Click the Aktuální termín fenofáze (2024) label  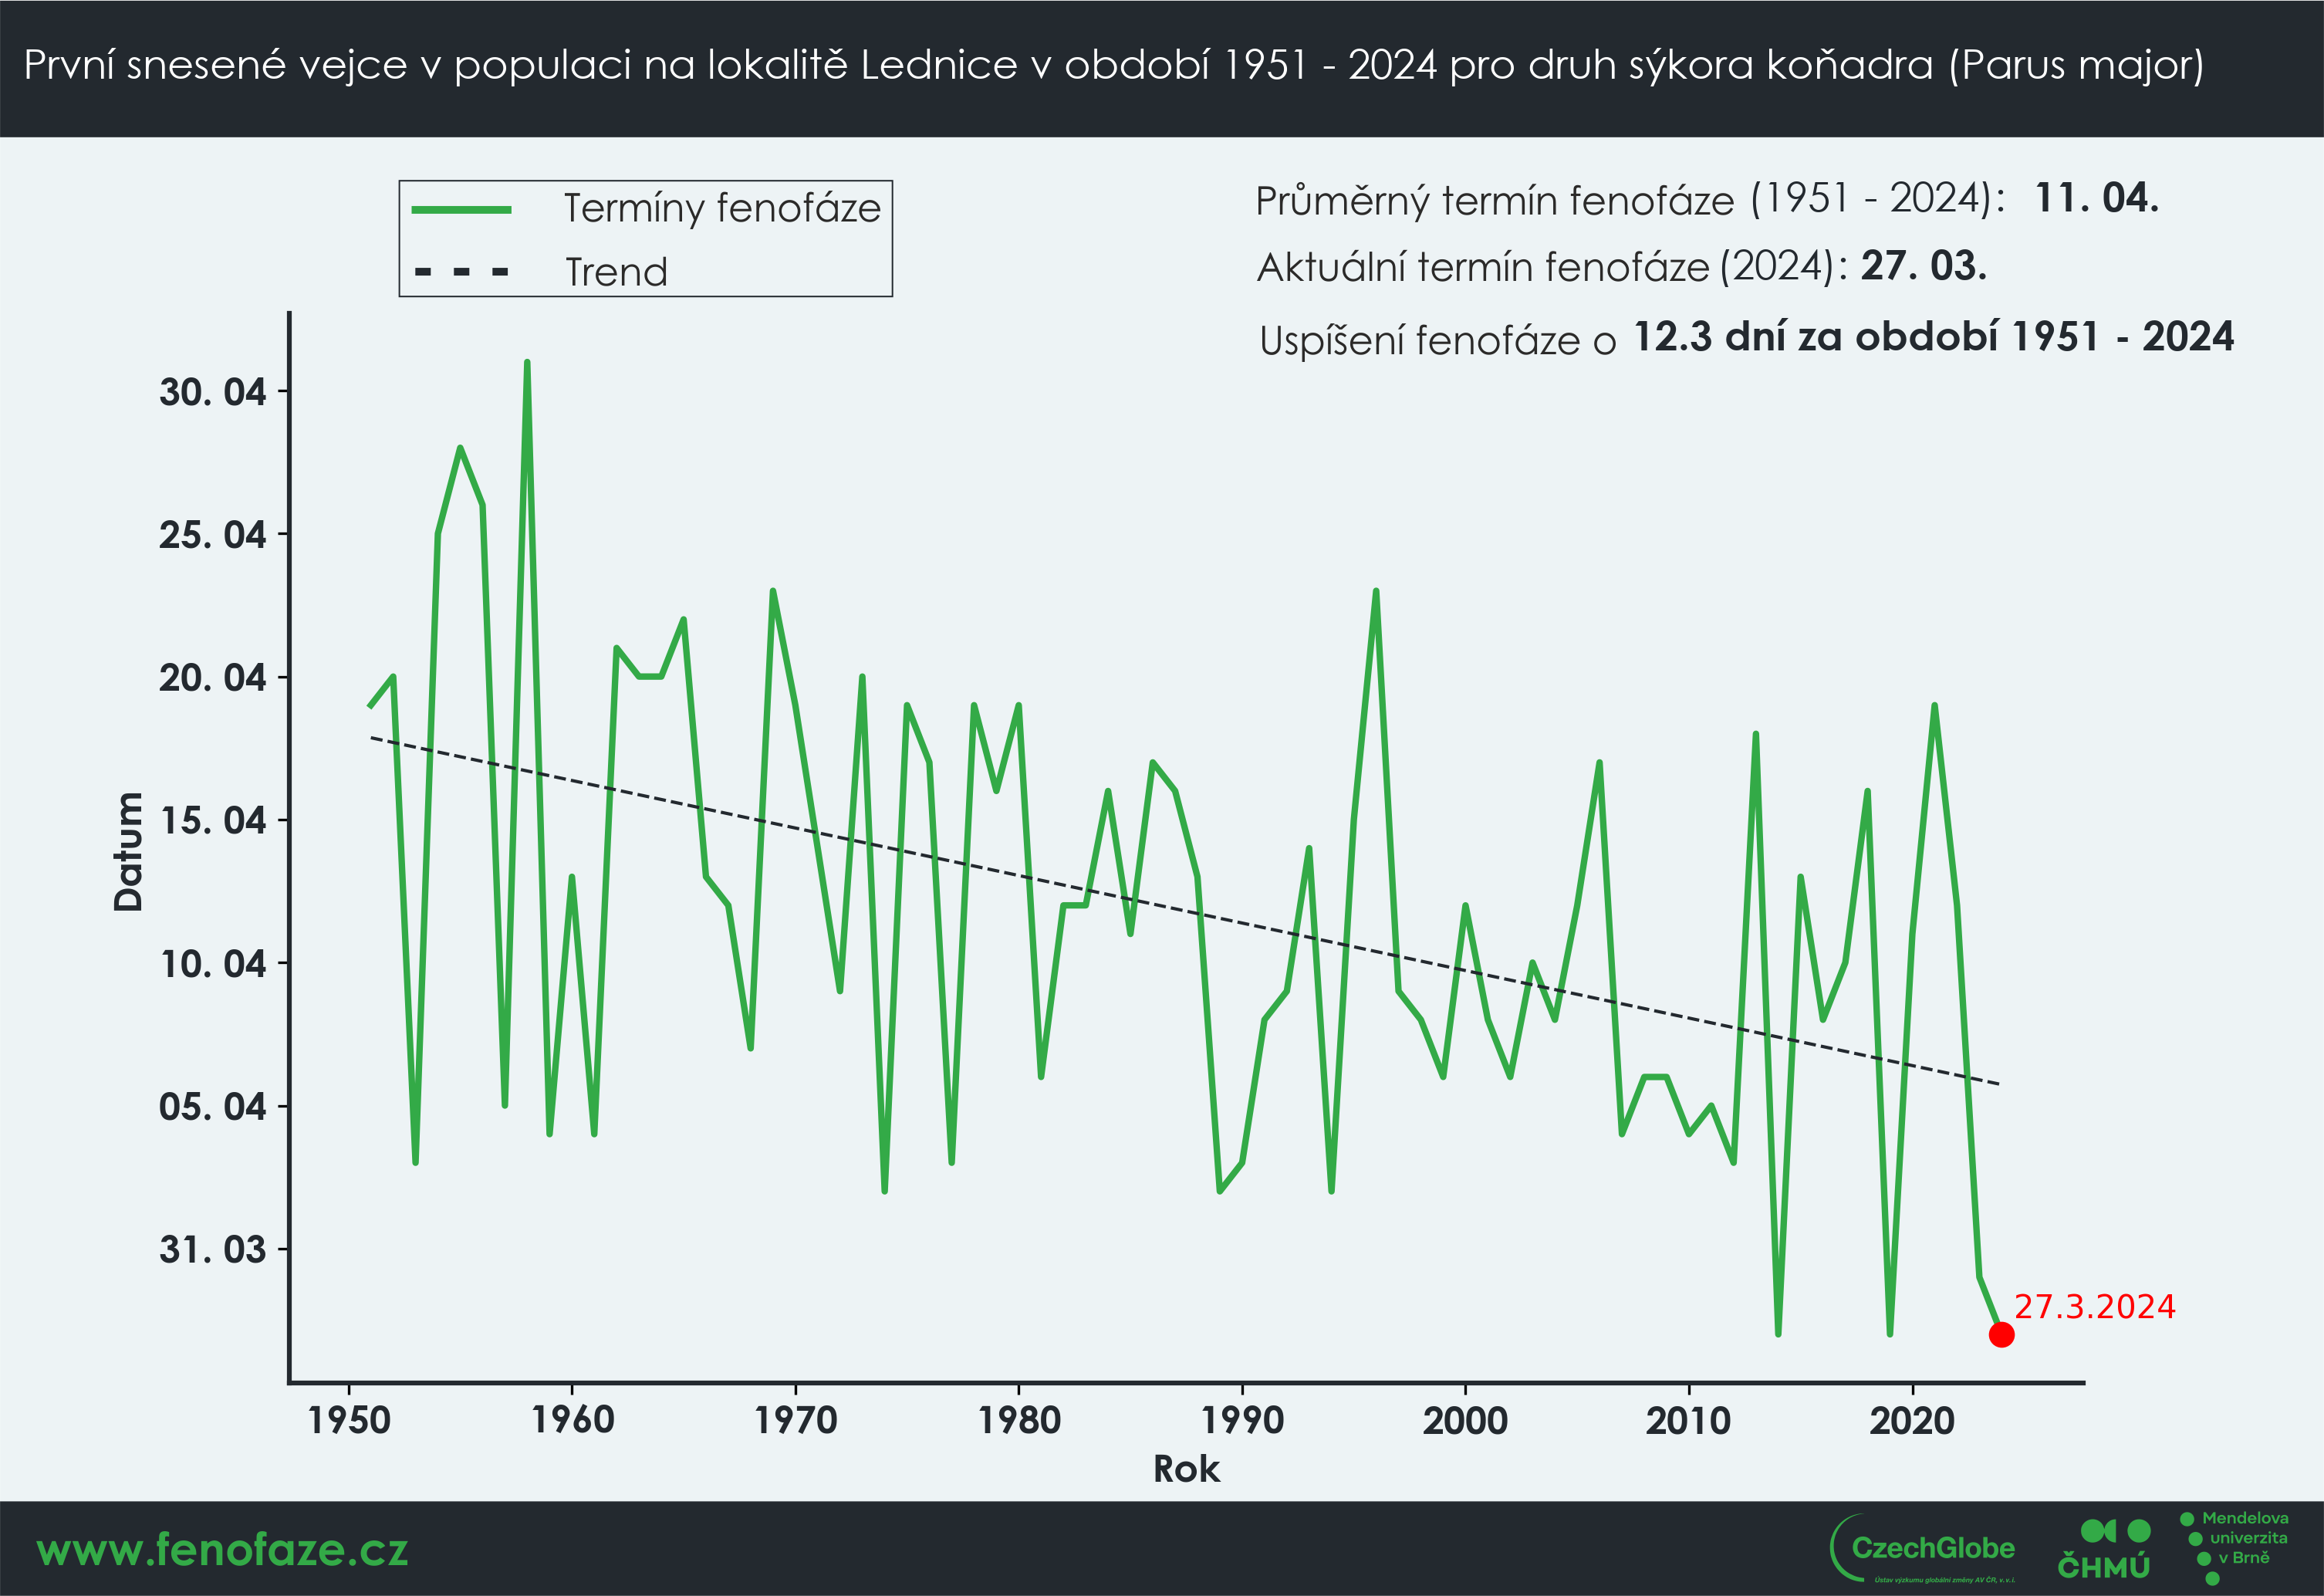[1552, 267]
